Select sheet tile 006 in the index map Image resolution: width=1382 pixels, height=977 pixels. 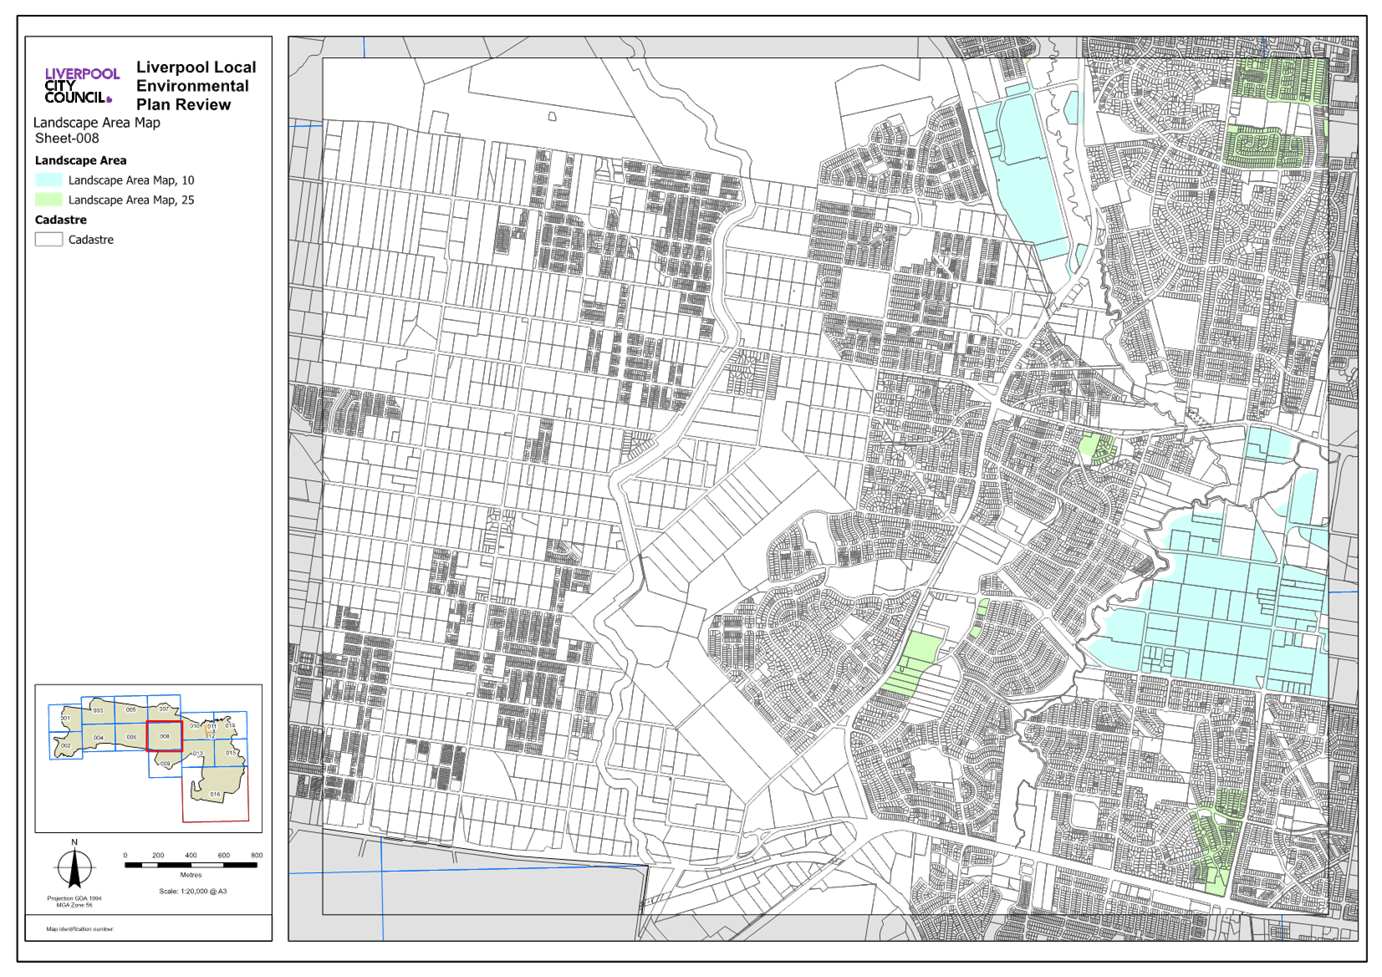[x=131, y=737]
